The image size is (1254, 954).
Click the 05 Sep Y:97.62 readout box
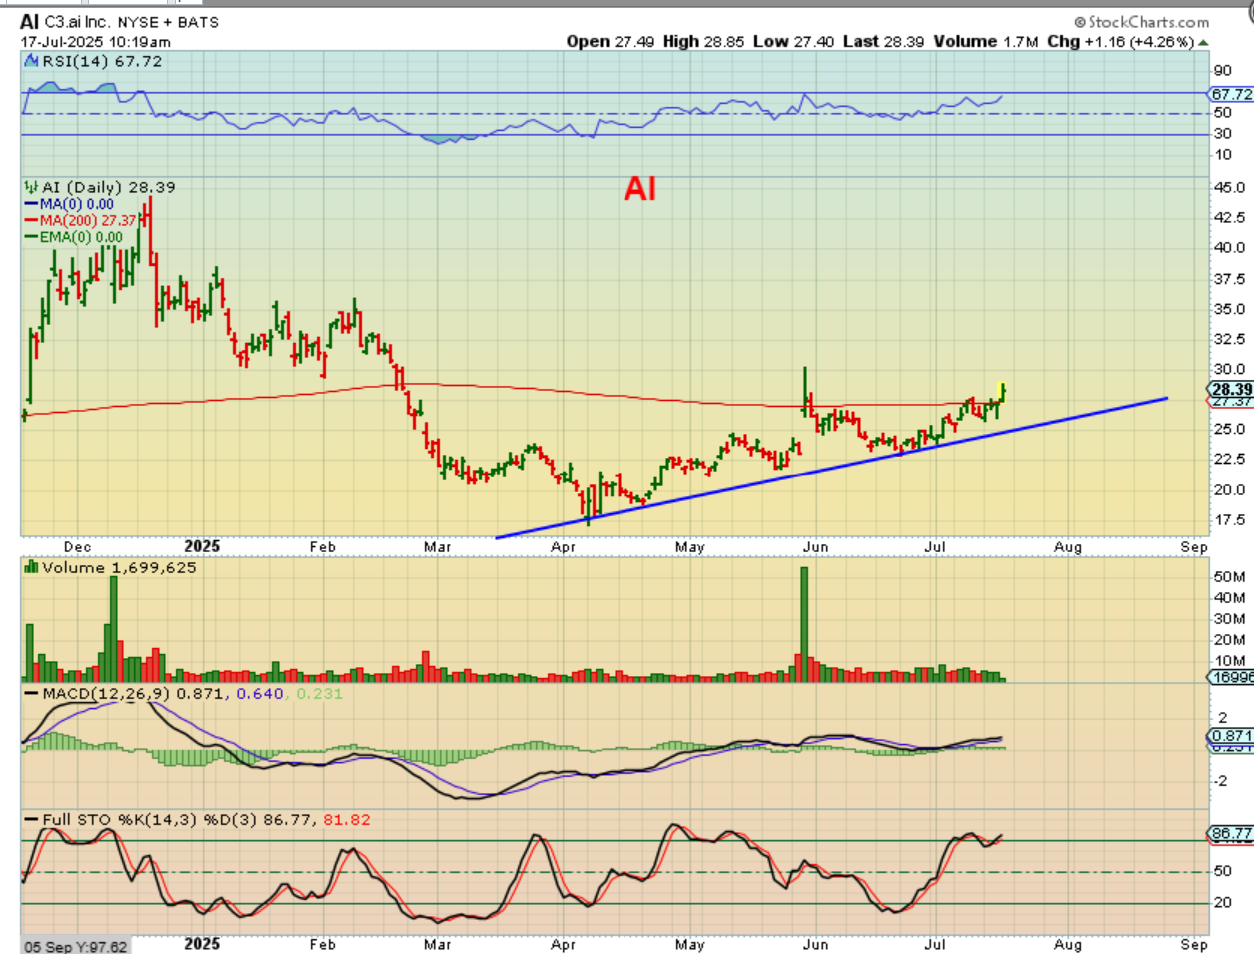pyautogui.click(x=75, y=946)
